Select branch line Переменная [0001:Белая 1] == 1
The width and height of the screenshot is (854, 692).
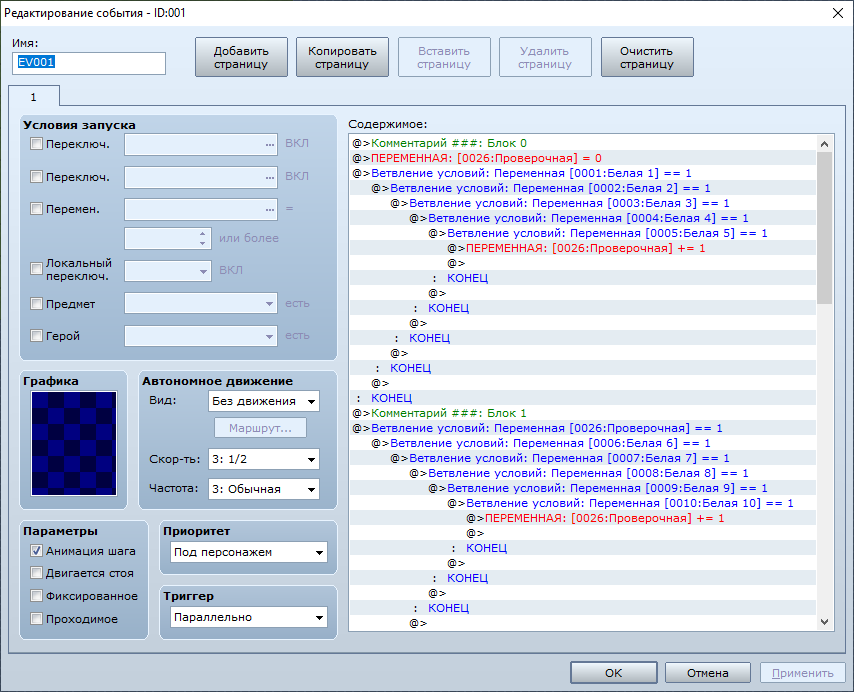tap(583, 173)
